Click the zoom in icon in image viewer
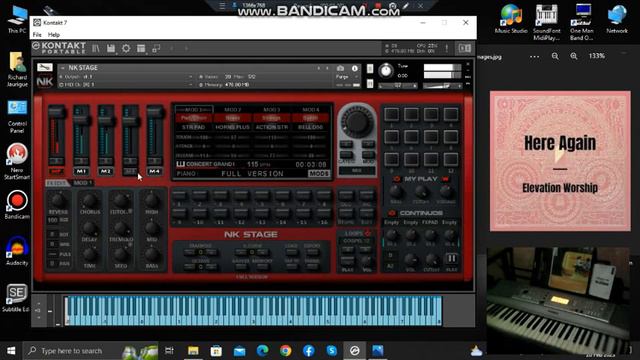640x360 pixels. click(573, 56)
